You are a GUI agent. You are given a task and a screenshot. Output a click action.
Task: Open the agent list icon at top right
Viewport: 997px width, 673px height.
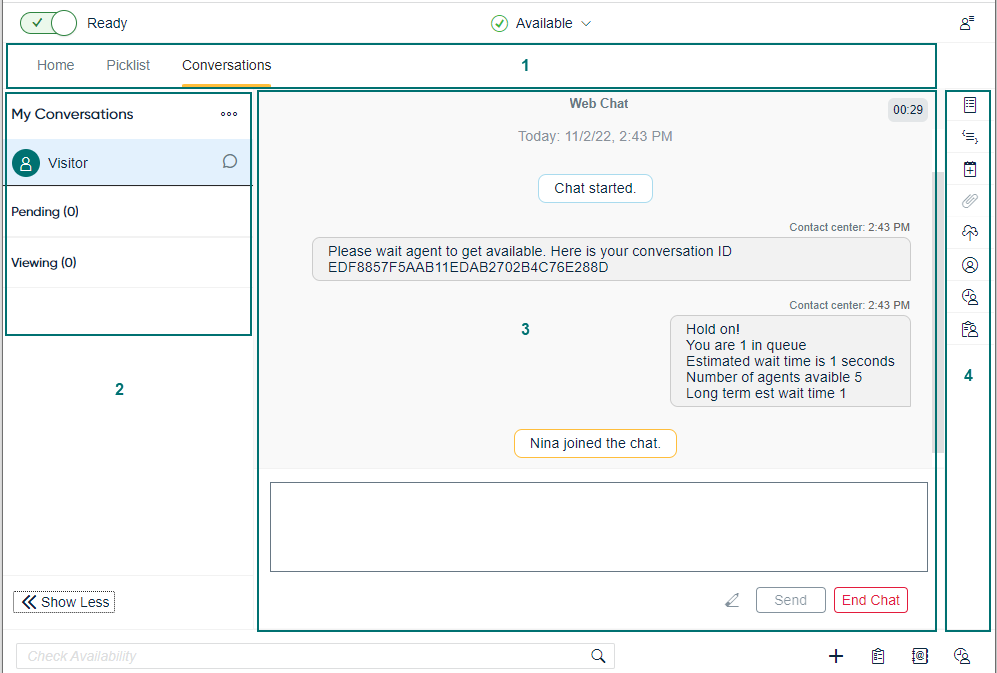[x=967, y=23]
